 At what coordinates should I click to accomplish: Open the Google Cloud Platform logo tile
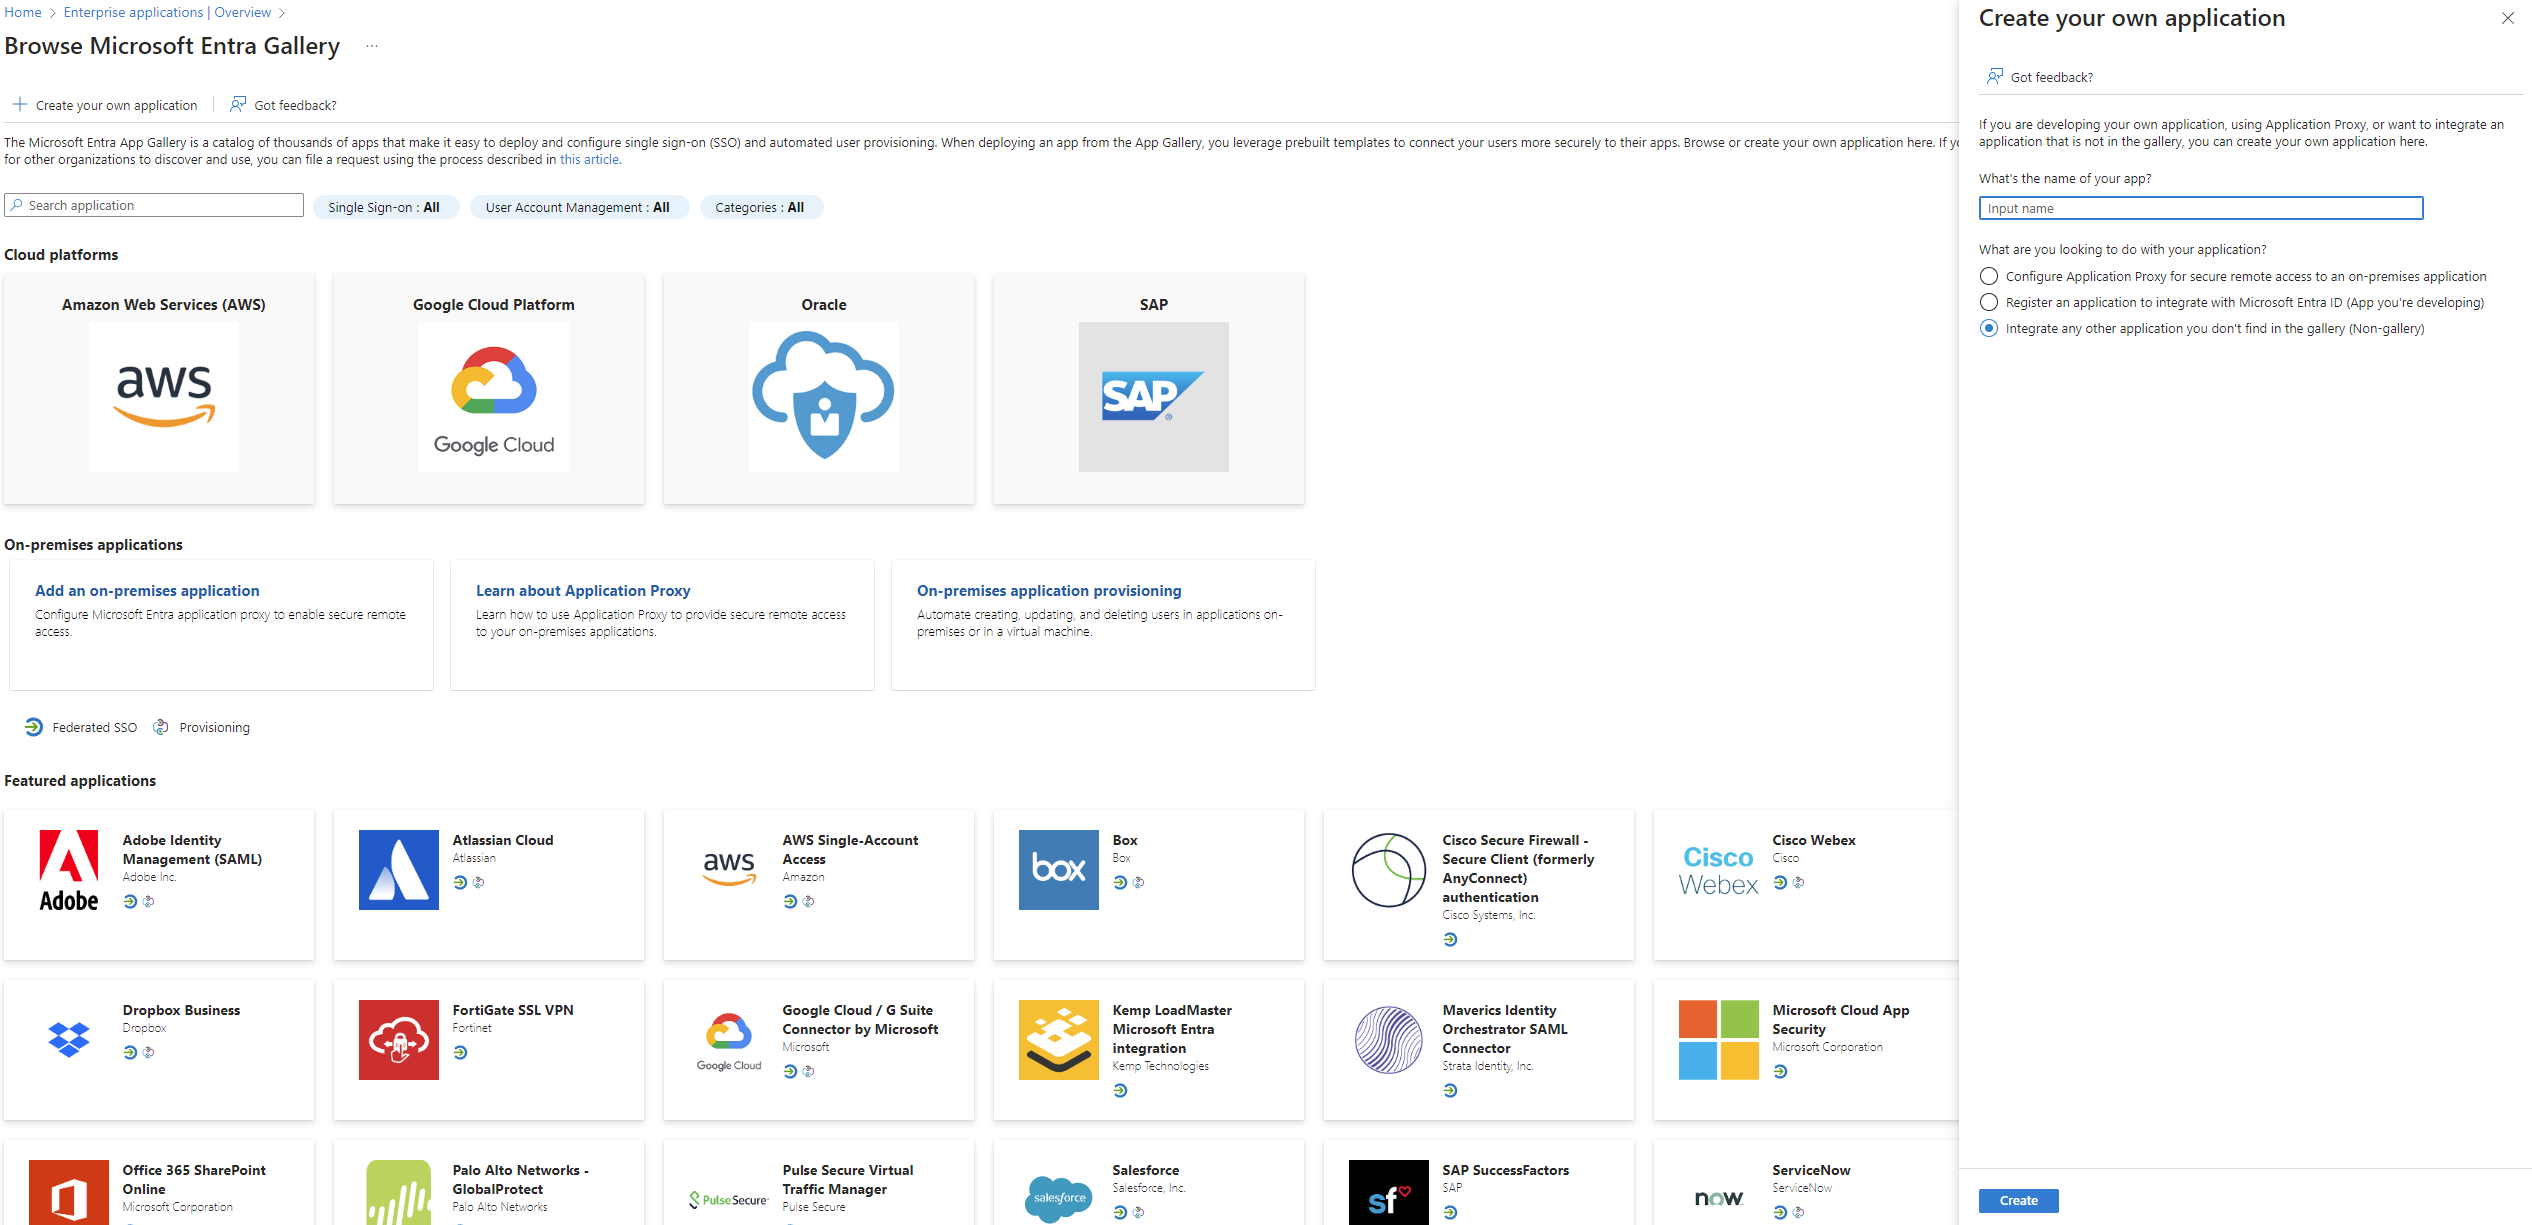coord(494,396)
